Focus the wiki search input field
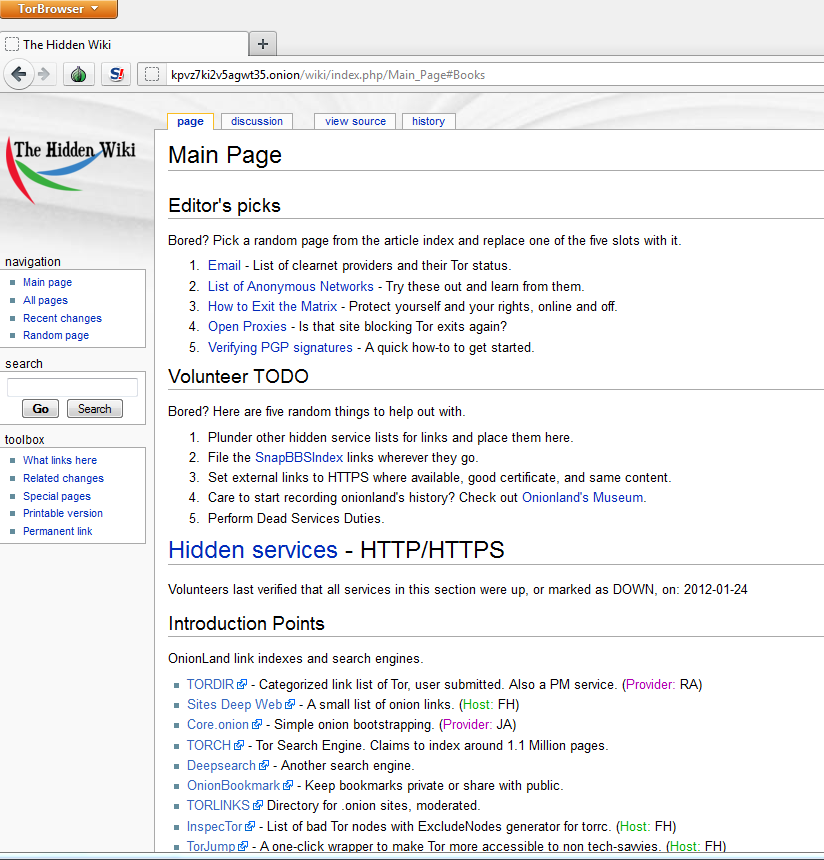Viewport: 824px width, 860px height. coord(72,387)
